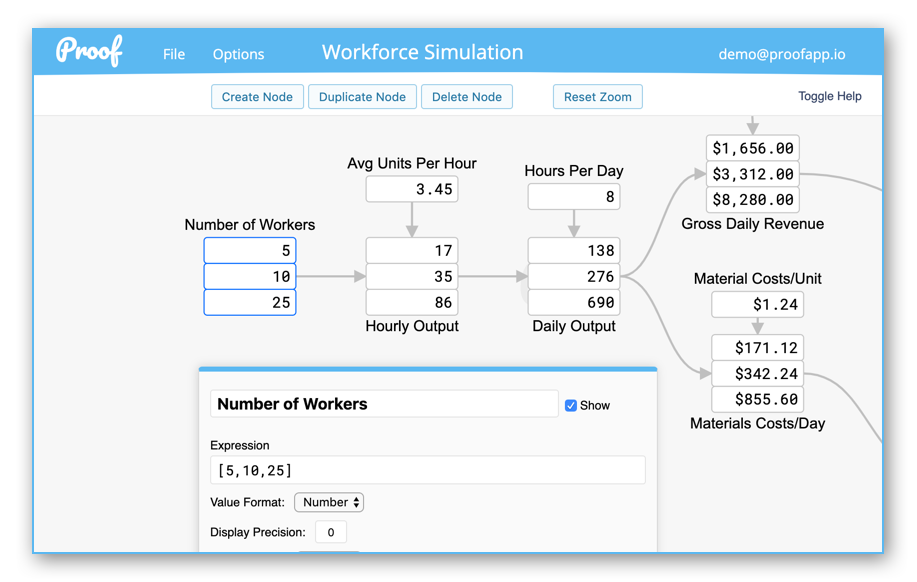Click the Hours Per Day label
The height and width of the screenshot is (582, 917).
[x=574, y=171]
